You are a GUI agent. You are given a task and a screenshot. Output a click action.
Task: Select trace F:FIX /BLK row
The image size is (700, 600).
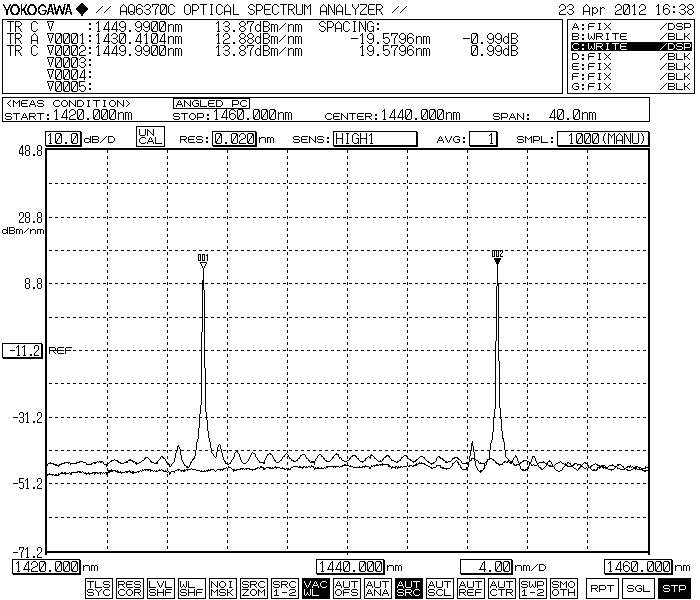[x=631, y=76]
